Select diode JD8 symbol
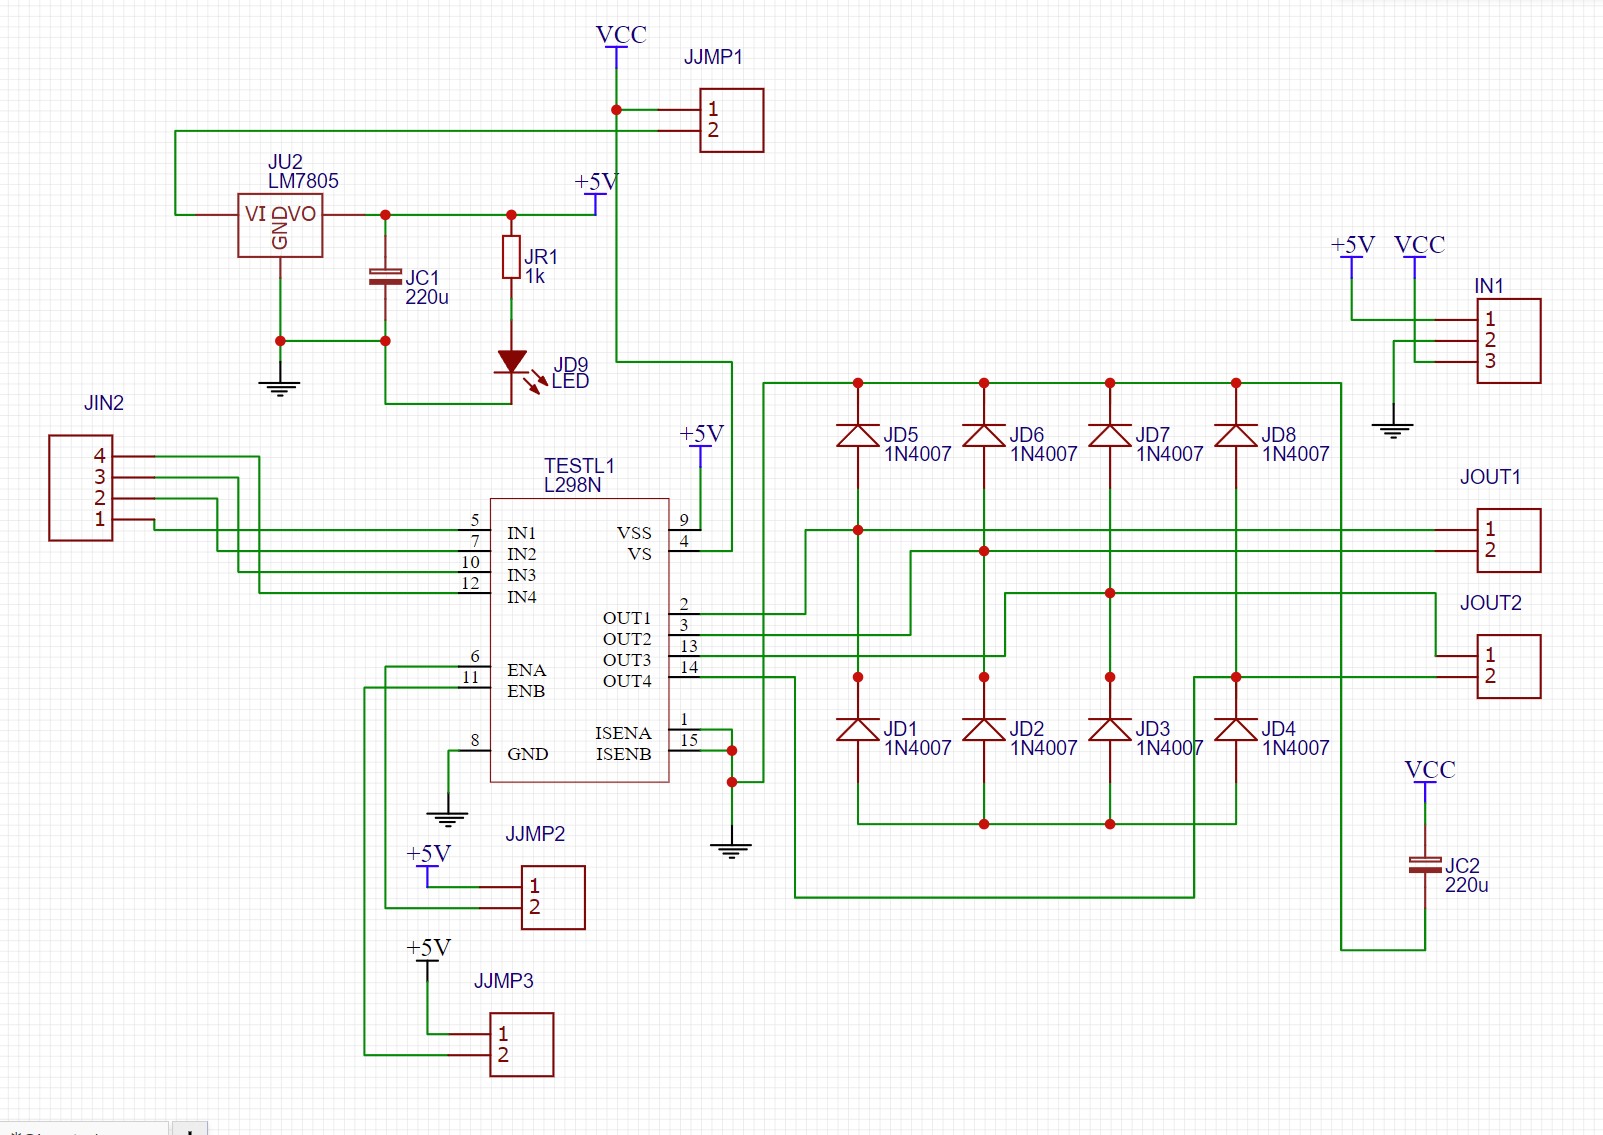The height and width of the screenshot is (1135, 1603). click(1236, 436)
